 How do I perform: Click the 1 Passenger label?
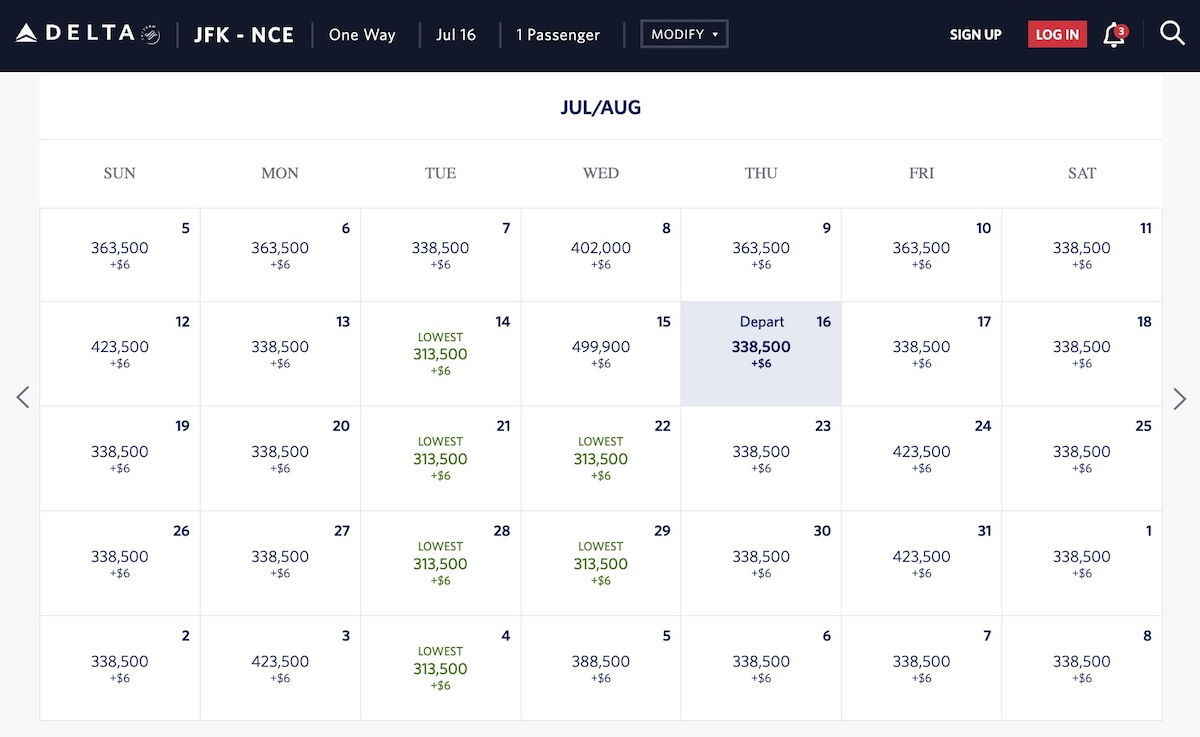[558, 35]
